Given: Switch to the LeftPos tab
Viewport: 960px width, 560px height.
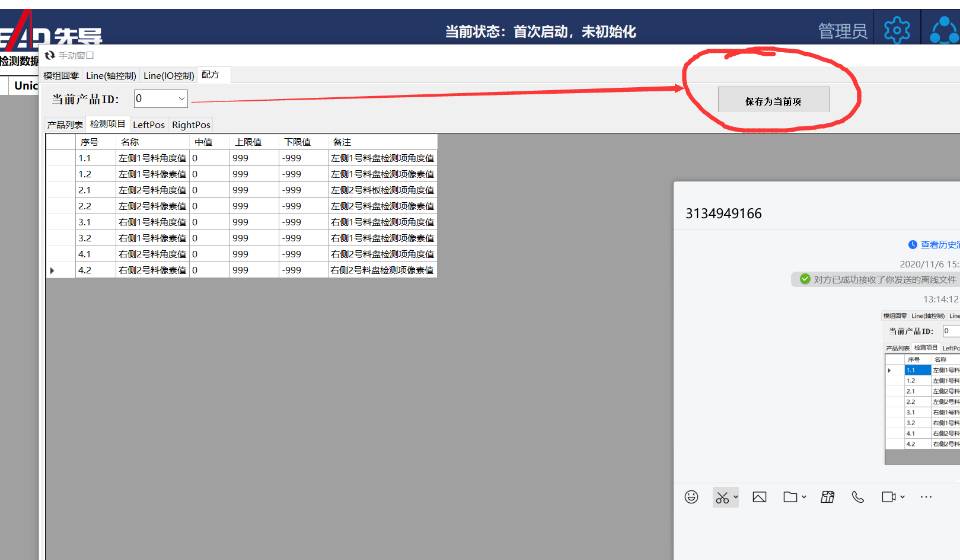Looking at the screenshot, I should click(x=149, y=125).
